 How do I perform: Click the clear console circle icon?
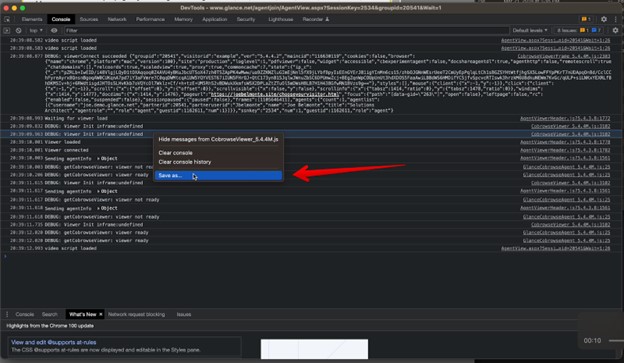point(18,30)
